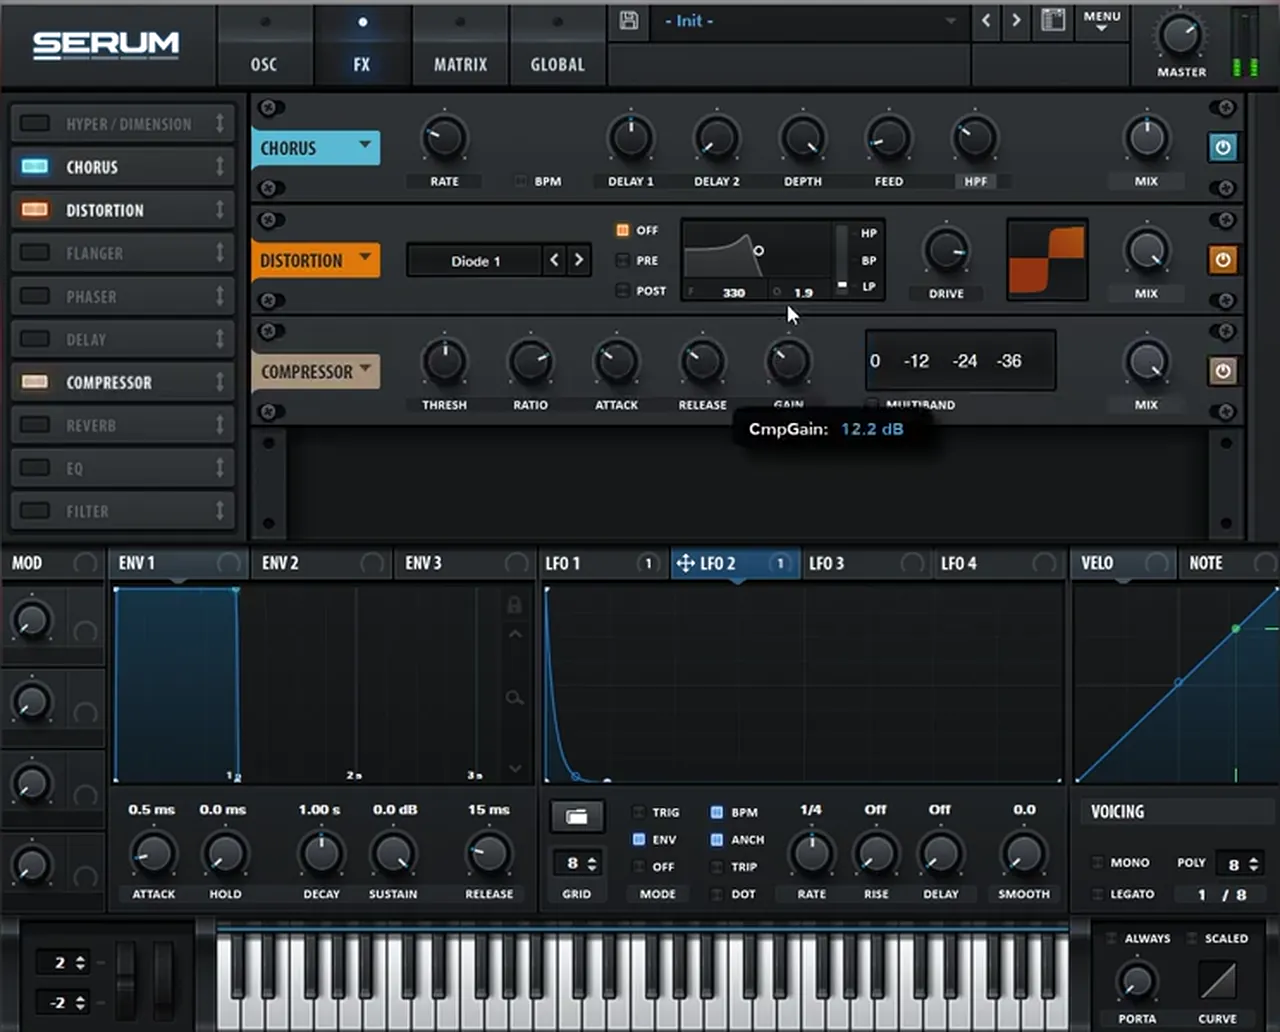Click the Master volume knob
The height and width of the screenshot is (1032, 1280).
point(1181,36)
